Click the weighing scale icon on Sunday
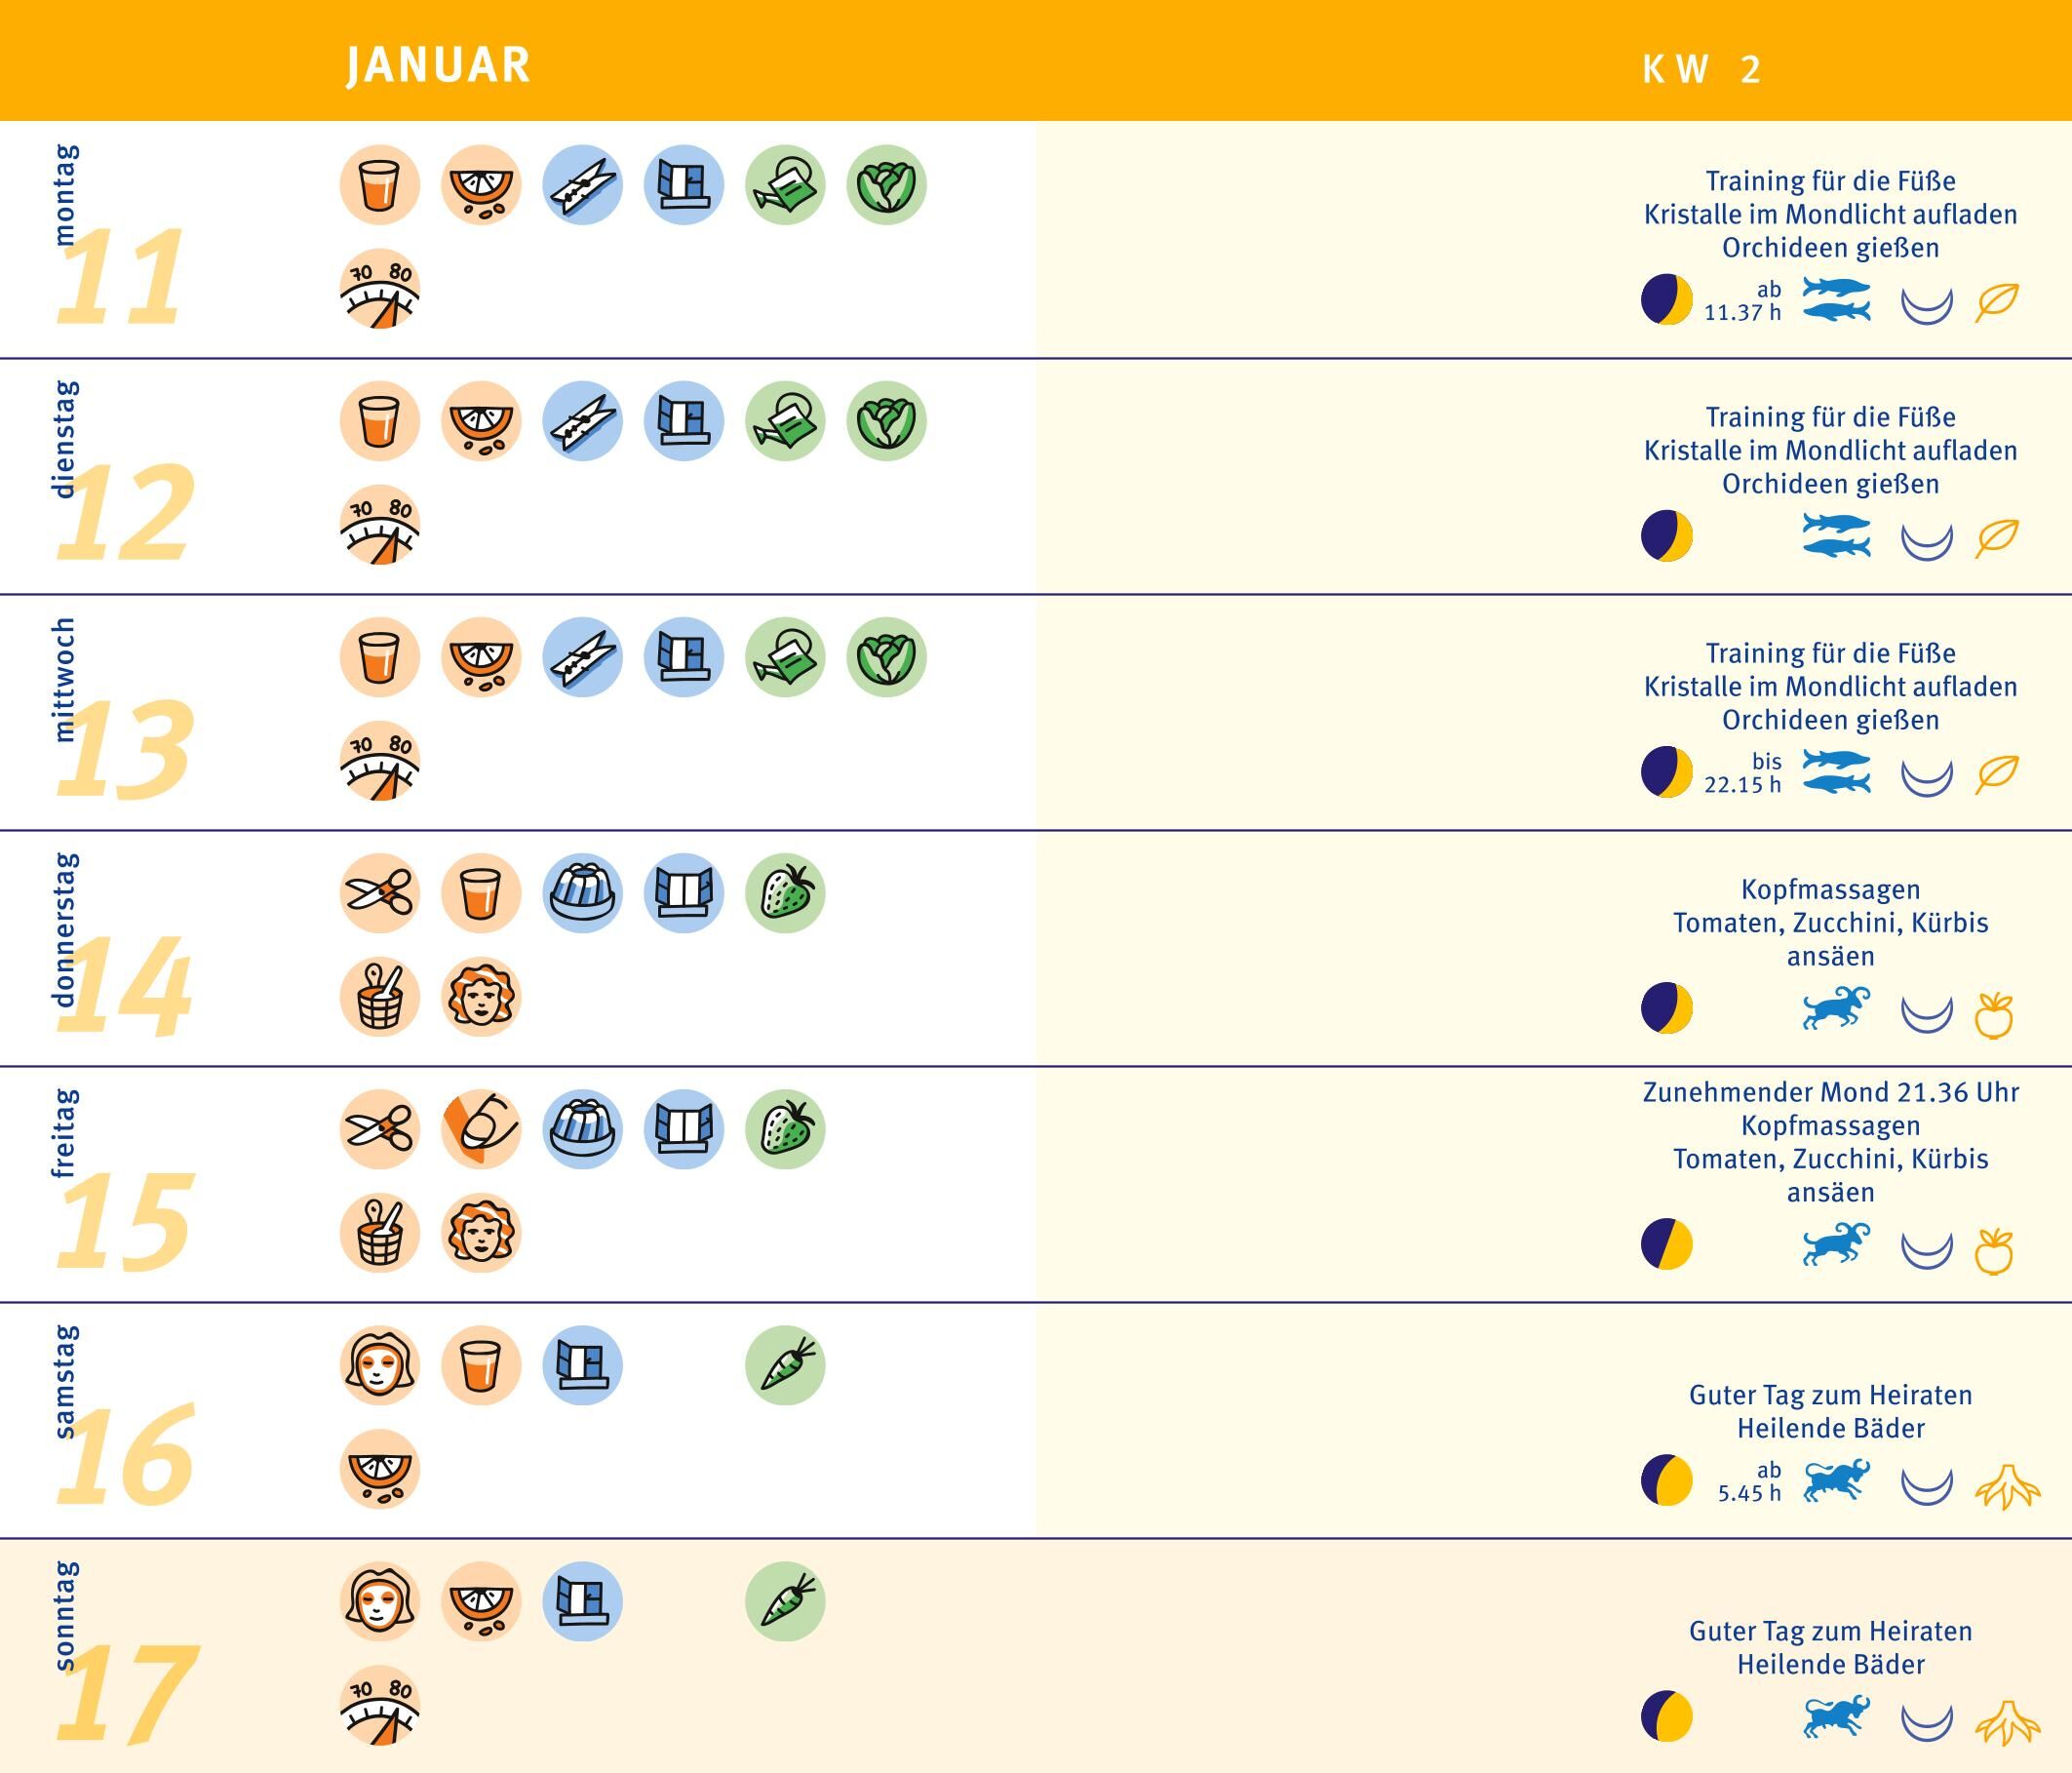2072x1773 pixels. click(x=379, y=1705)
